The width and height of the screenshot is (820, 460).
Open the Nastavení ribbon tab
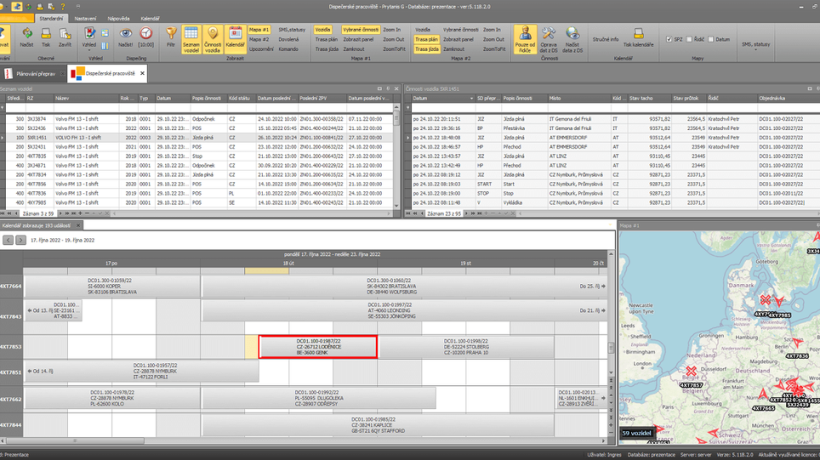point(86,18)
